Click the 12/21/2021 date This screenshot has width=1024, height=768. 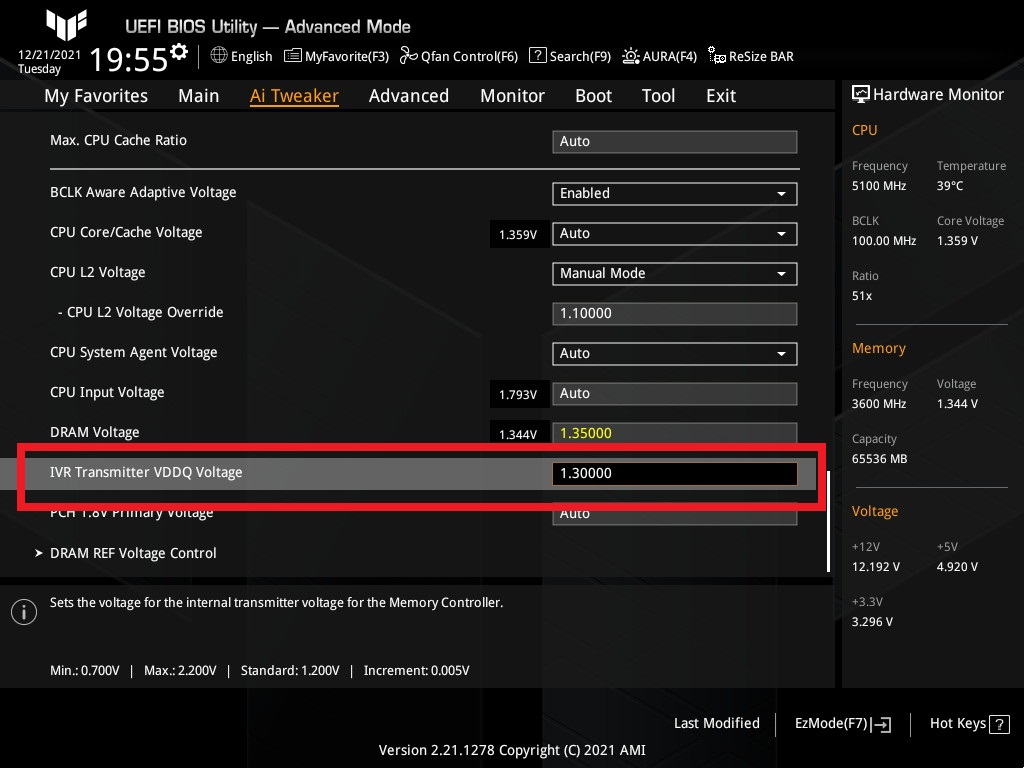(x=50, y=55)
